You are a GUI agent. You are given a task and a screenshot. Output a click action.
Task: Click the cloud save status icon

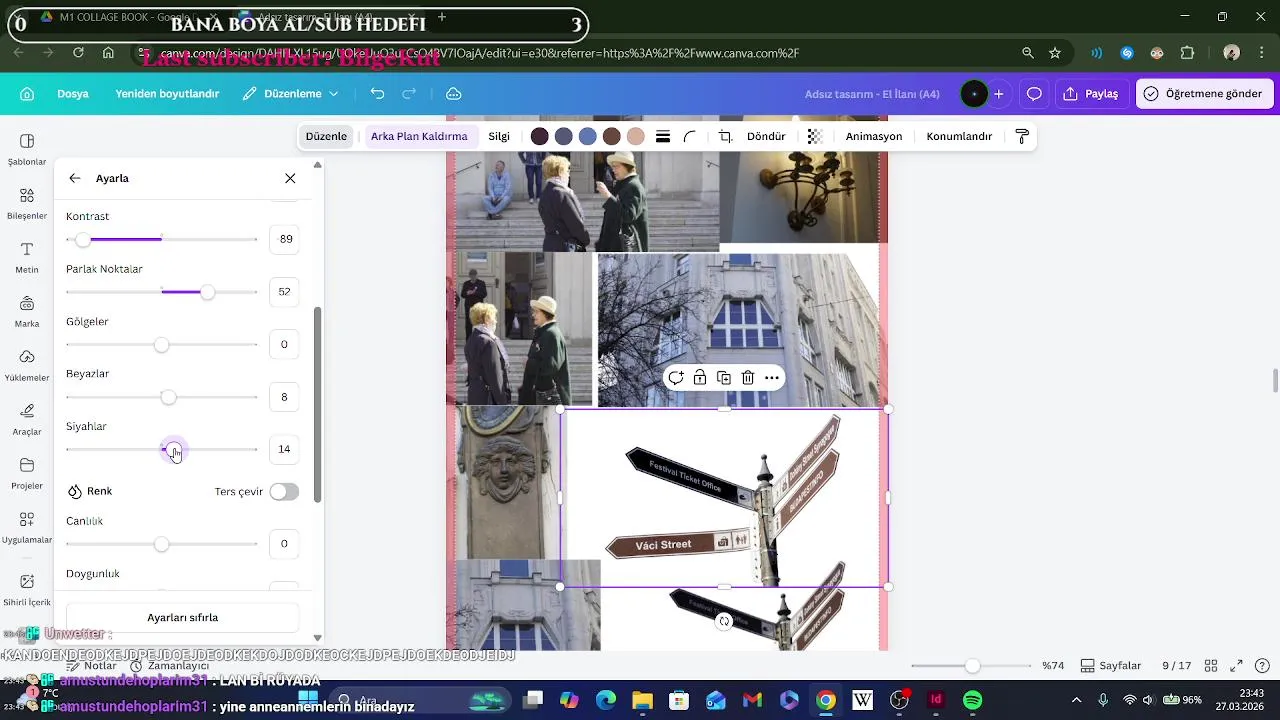[x=453, y=94]
